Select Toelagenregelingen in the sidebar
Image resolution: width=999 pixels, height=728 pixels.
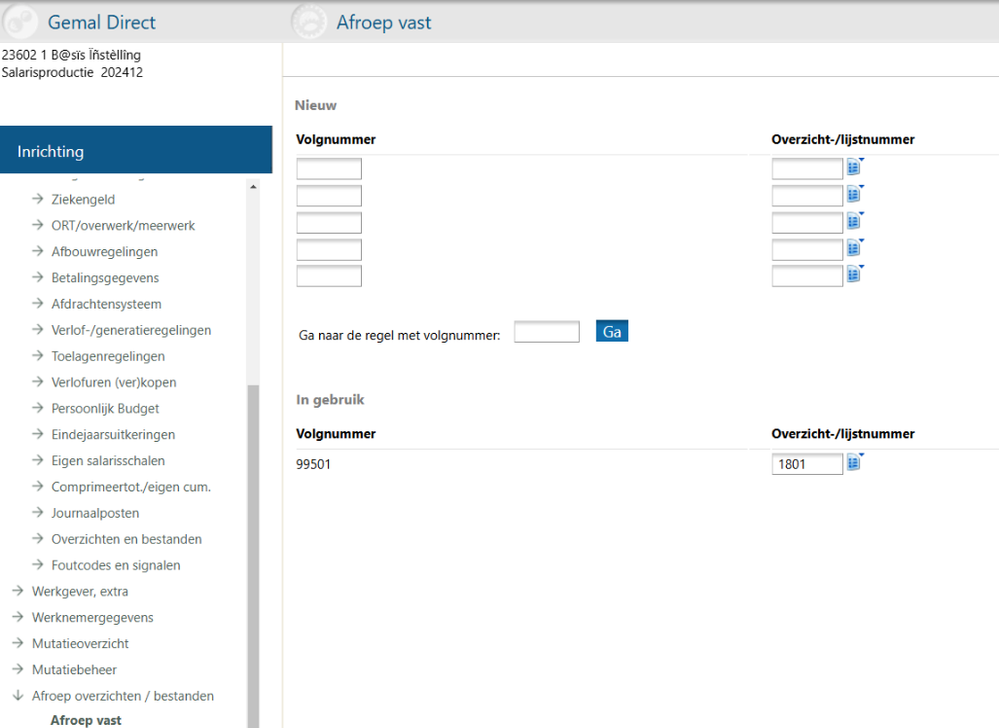[x=108, y=356]
